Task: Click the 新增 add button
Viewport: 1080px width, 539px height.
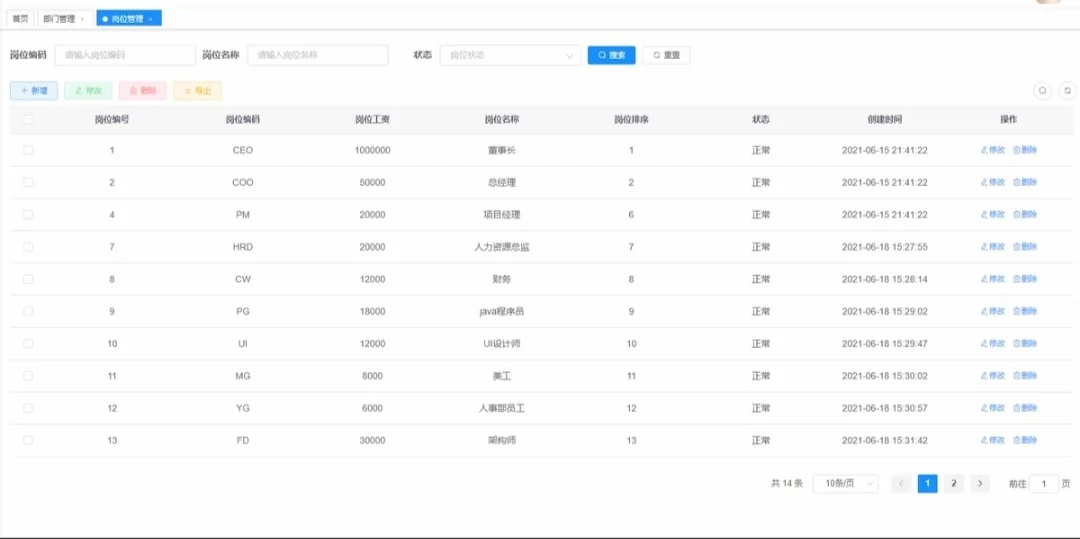Action: pyautogui.click(x=34, y=91)
